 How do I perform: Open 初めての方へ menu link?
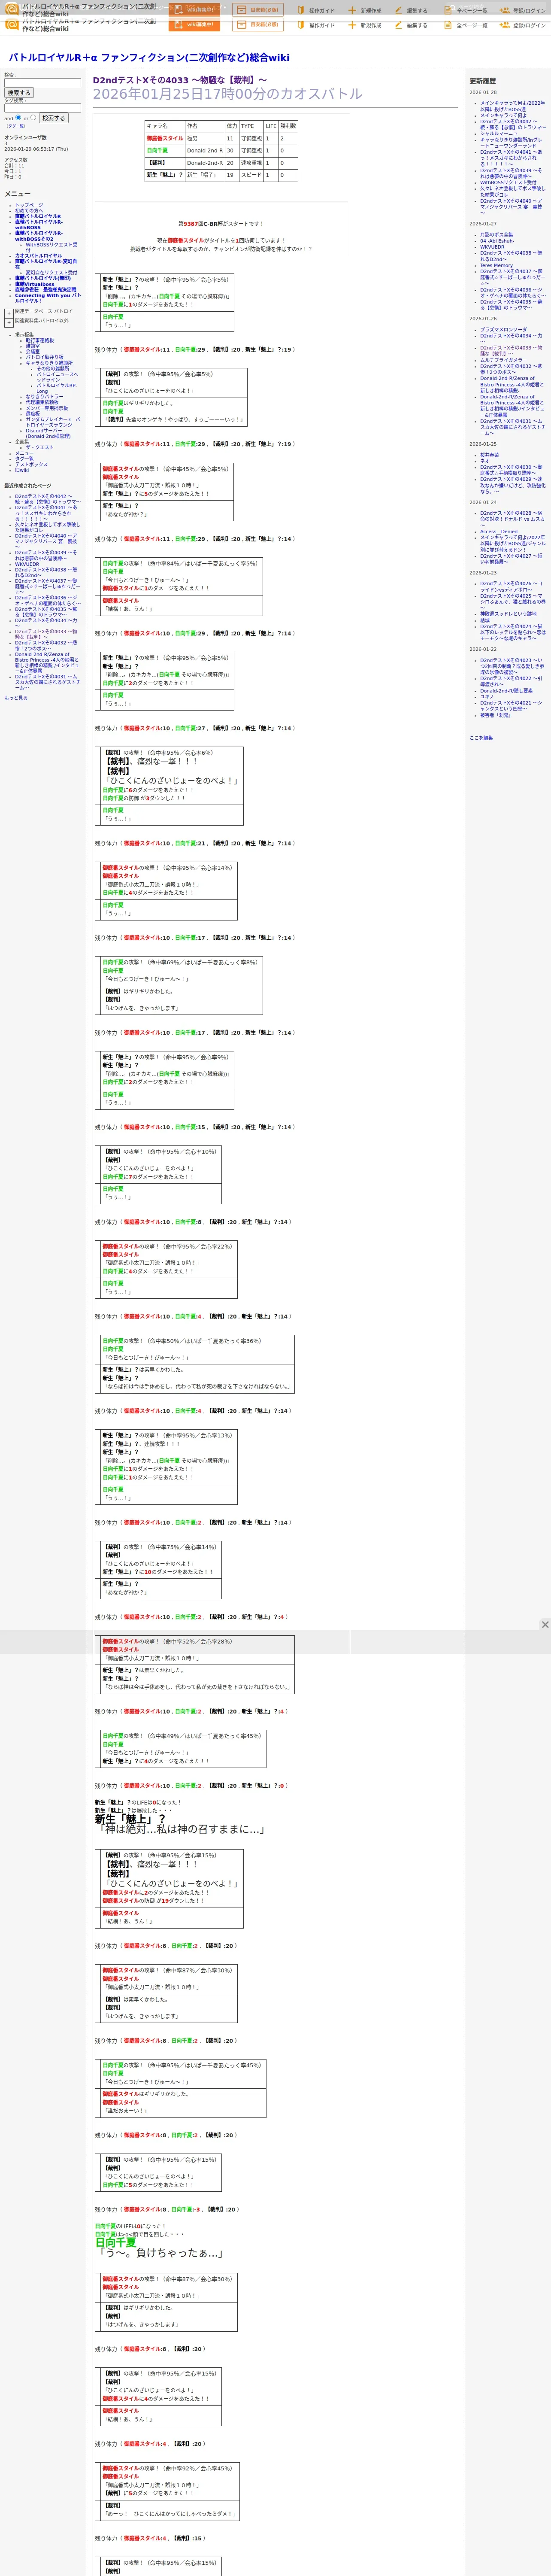[x=29, y=210]
